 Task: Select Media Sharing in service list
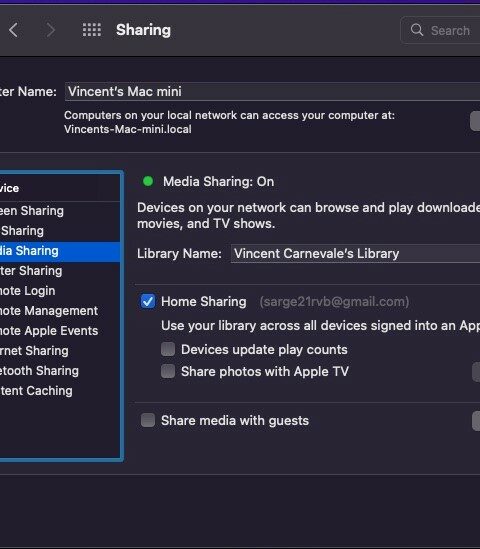pyautogui.click(x=60, y=251)
